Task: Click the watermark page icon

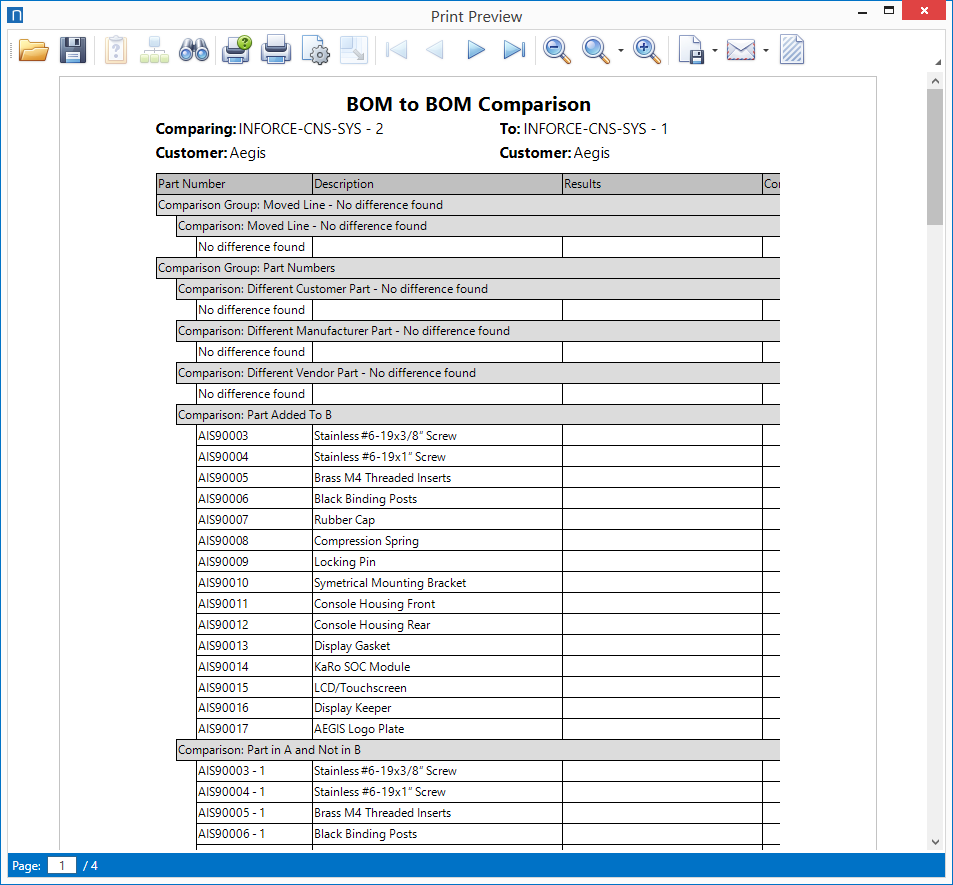Action: [x=792, y=50]
